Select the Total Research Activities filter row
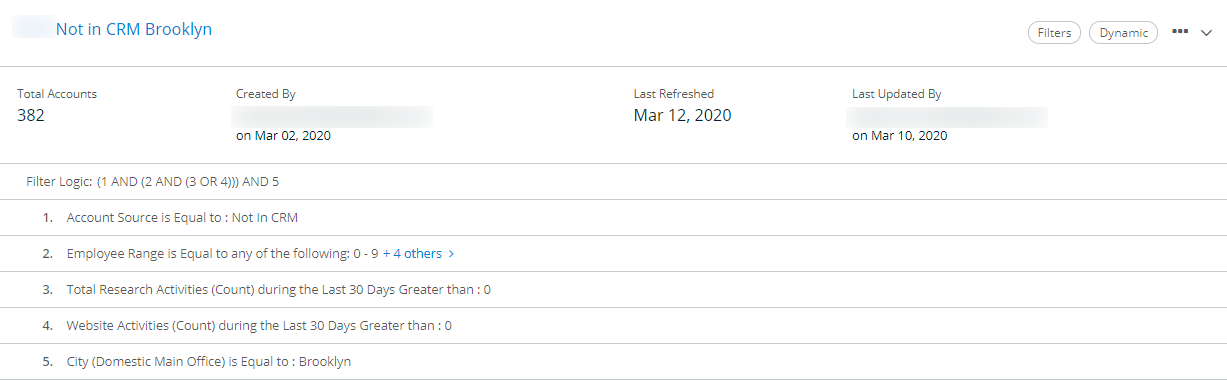The height and width of the screenshot is (380, 1227). pyautogui.click(x=613, y=290)
